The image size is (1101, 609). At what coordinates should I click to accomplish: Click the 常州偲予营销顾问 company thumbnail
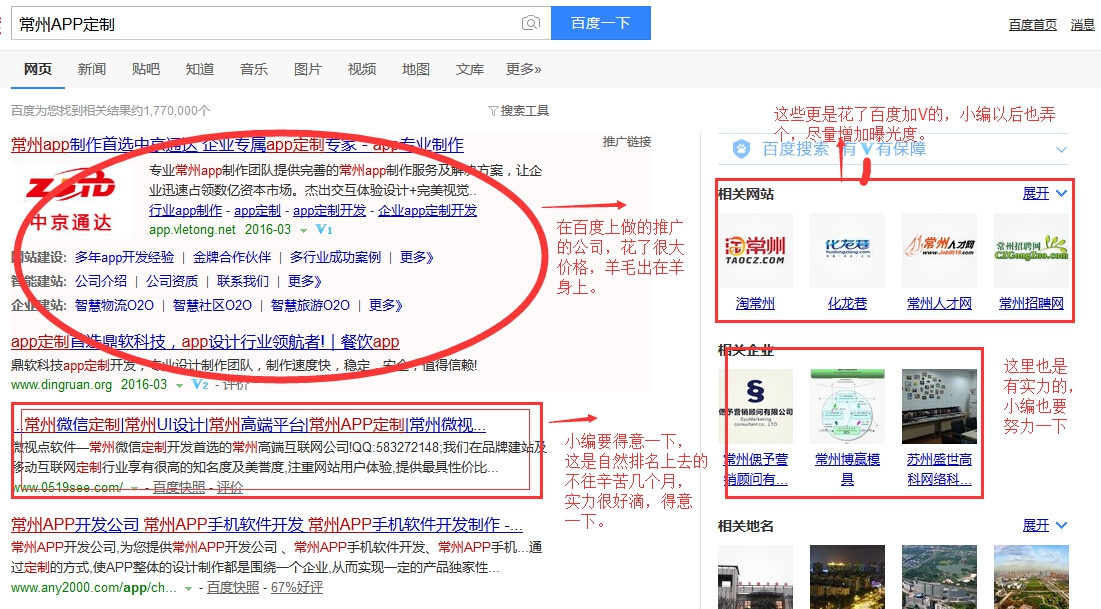point(756,407)
